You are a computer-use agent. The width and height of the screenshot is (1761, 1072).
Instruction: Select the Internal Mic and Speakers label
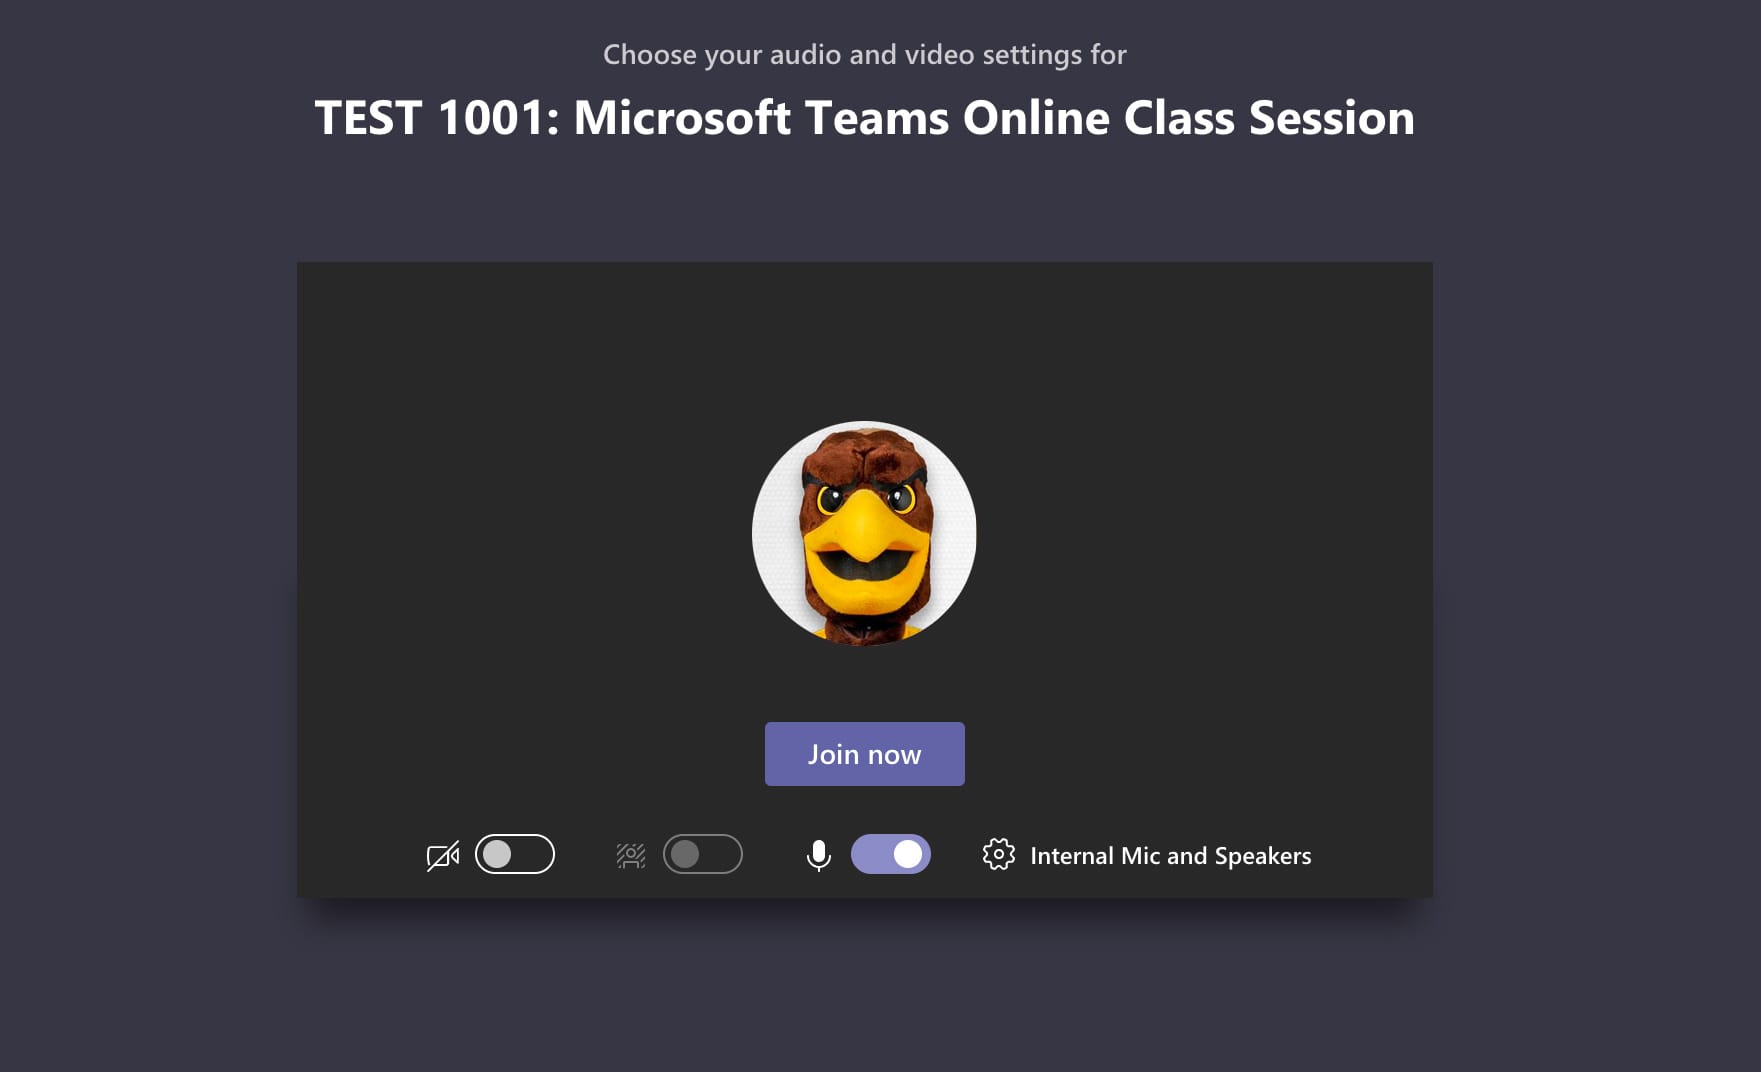(1171, 856)
